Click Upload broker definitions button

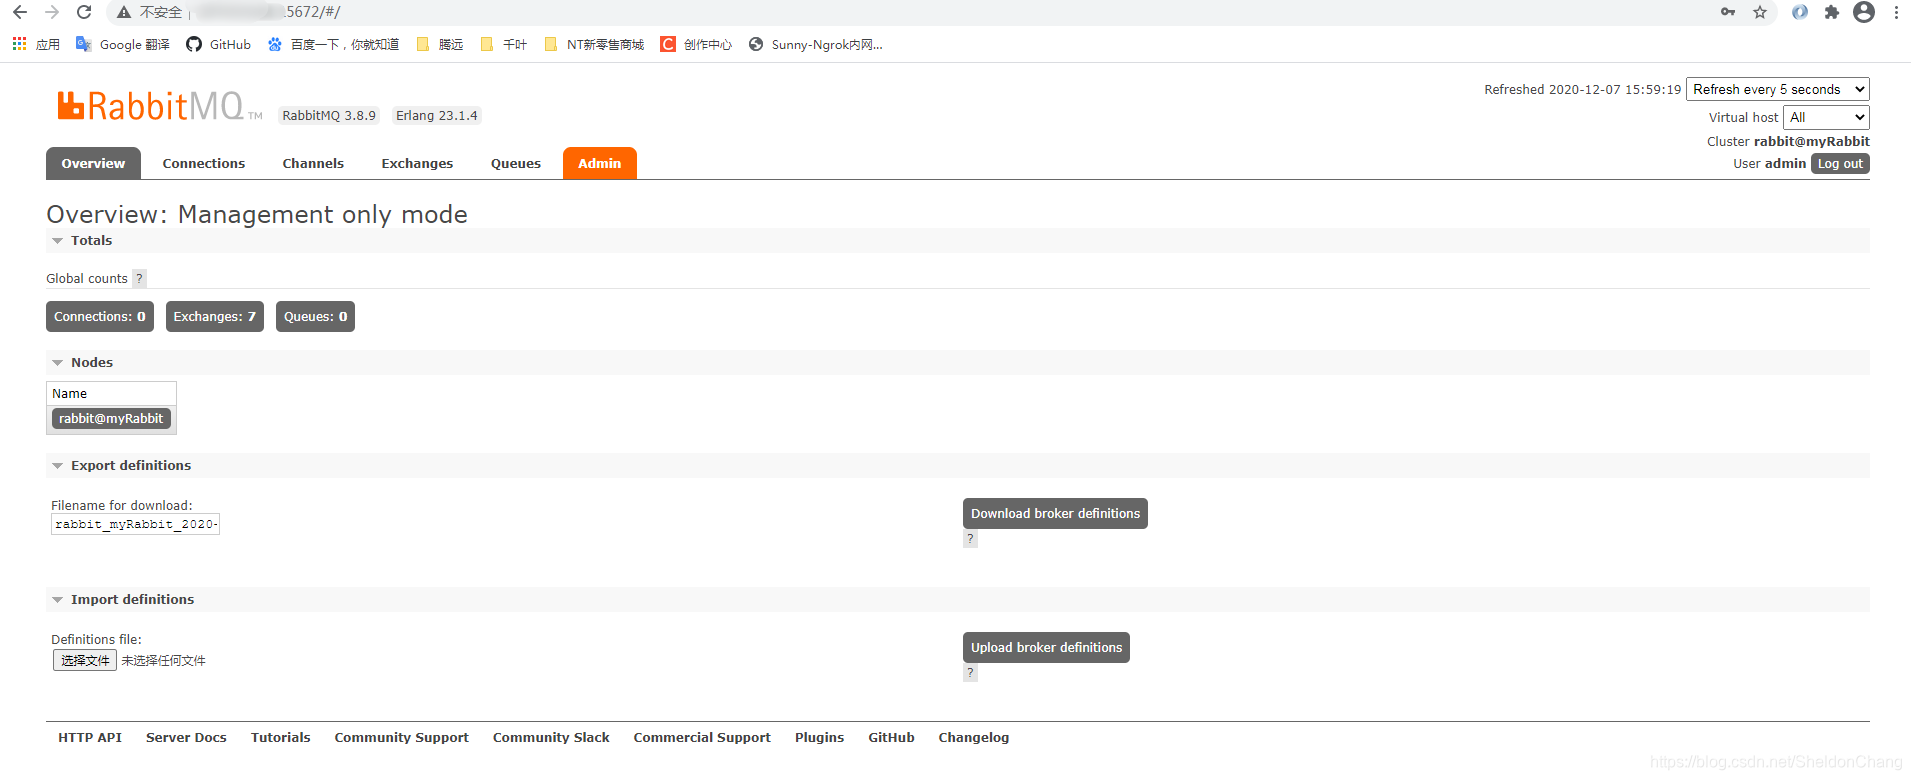coord(1046,648)
